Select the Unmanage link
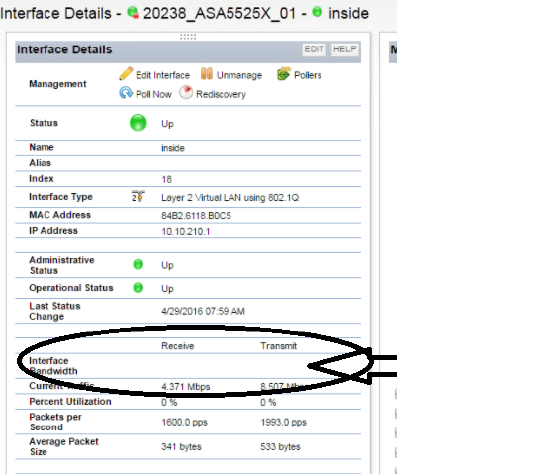This screenshot has height=474, width=550. coord(239,75)
